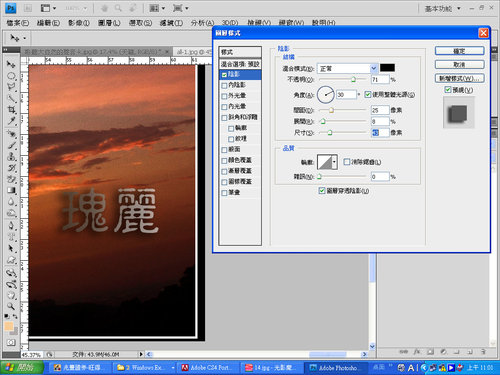Open the Windows 開始 Start button
This screenshot has width=500, height=375.
(x=22, y=368)
